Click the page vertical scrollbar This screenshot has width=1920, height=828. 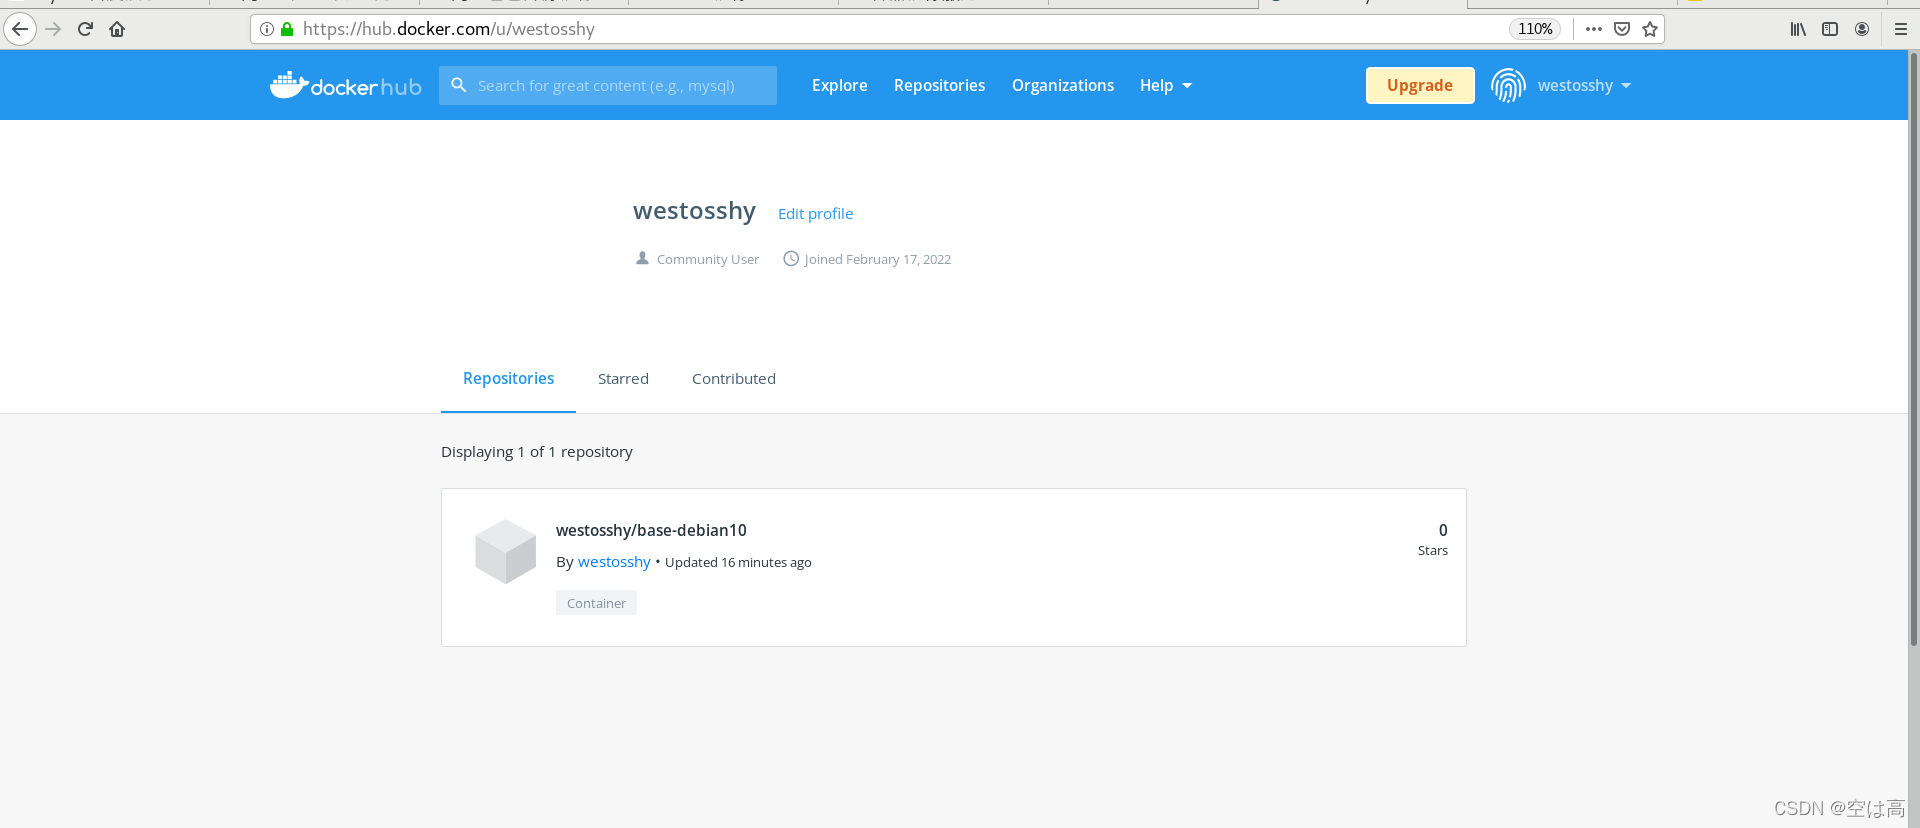(x=1914, y=350)
